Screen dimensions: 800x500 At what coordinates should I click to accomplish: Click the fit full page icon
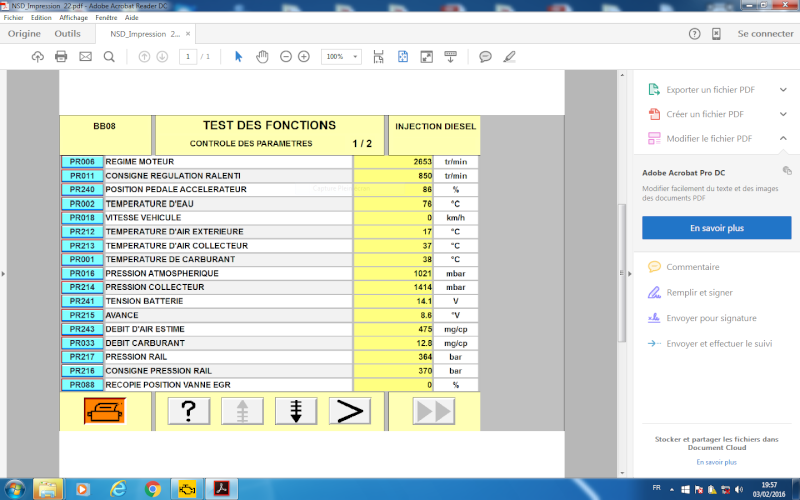point(403,57)
